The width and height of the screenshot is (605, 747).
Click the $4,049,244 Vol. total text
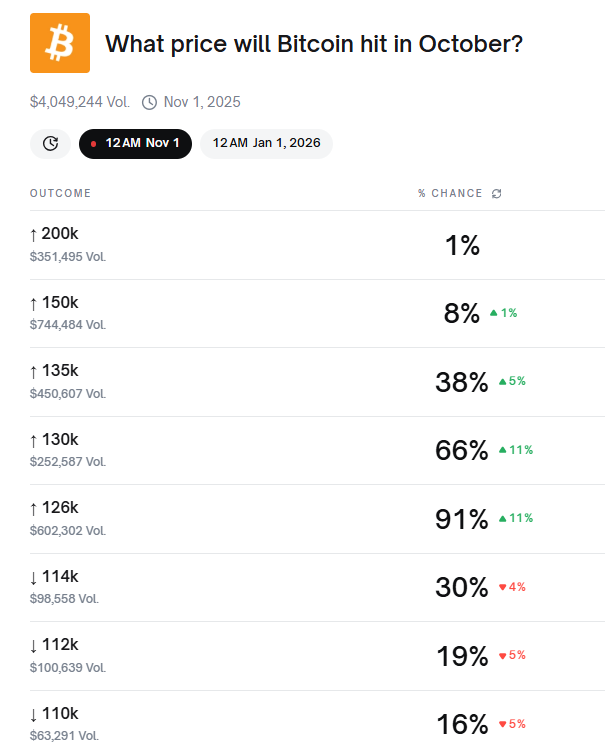click(80, 102)
